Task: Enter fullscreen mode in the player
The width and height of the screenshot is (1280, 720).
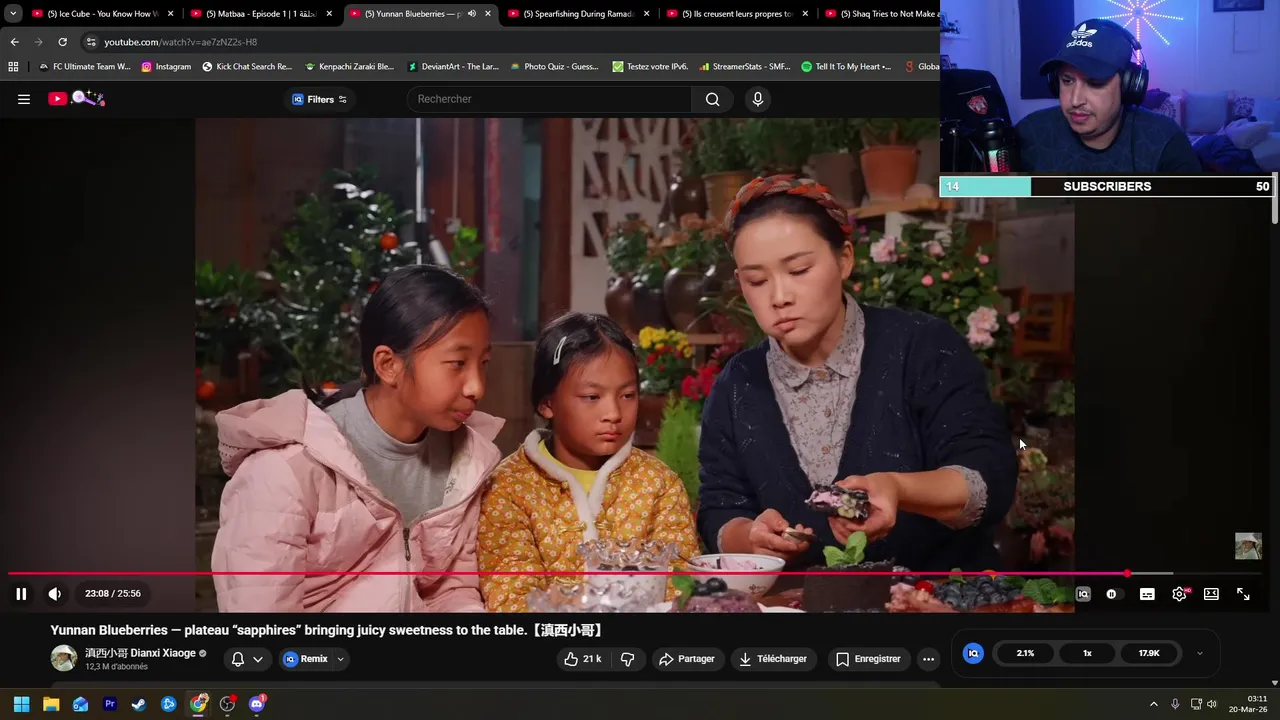Action: pos(1243,594)
